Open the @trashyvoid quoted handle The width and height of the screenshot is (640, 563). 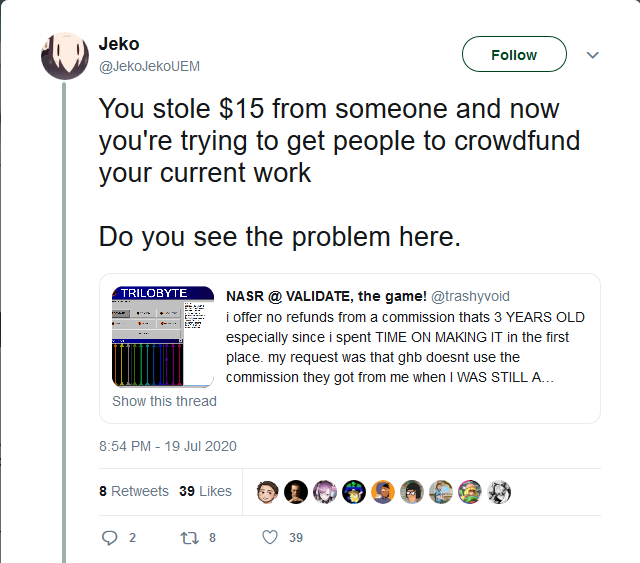pyautogui.click(x=470, y=296)
